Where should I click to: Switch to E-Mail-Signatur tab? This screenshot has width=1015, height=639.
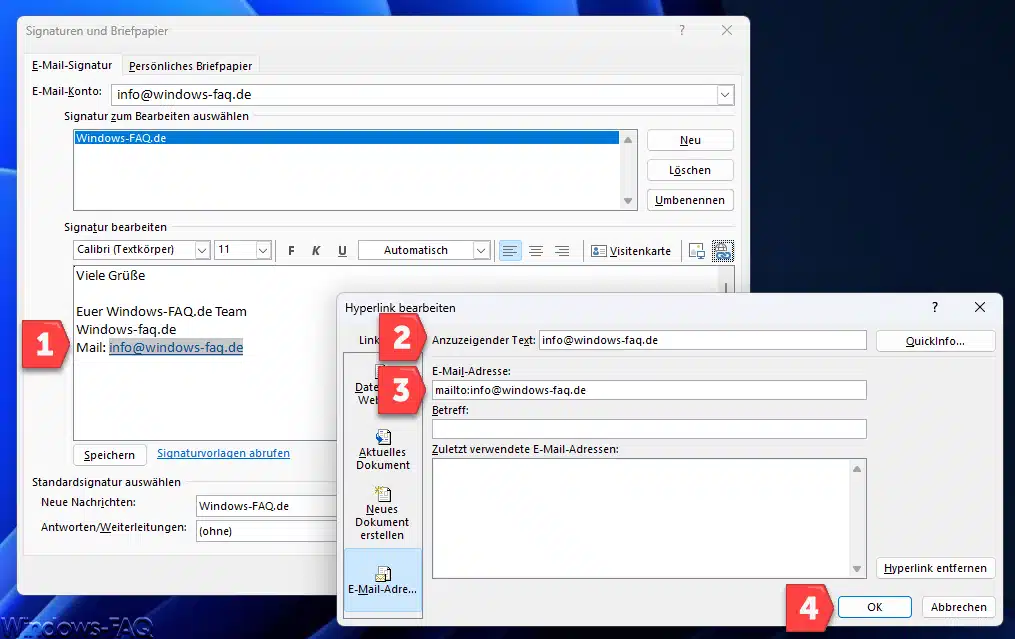coord(72,65)
